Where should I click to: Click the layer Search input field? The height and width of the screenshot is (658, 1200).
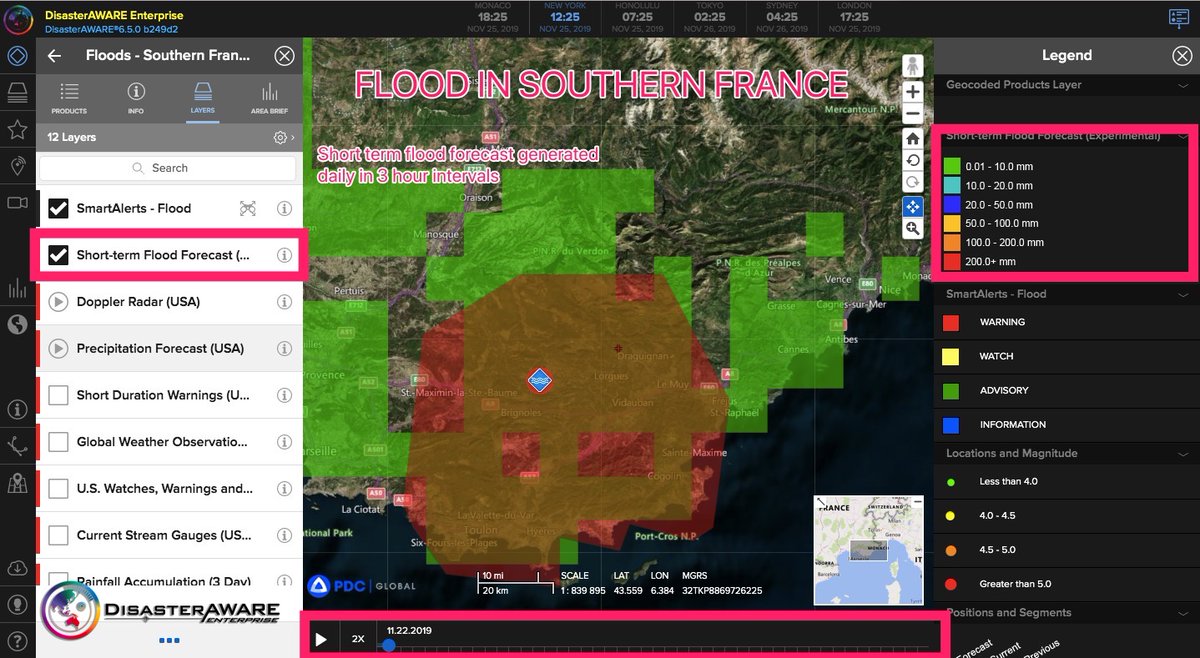click(x=169, y=168)
